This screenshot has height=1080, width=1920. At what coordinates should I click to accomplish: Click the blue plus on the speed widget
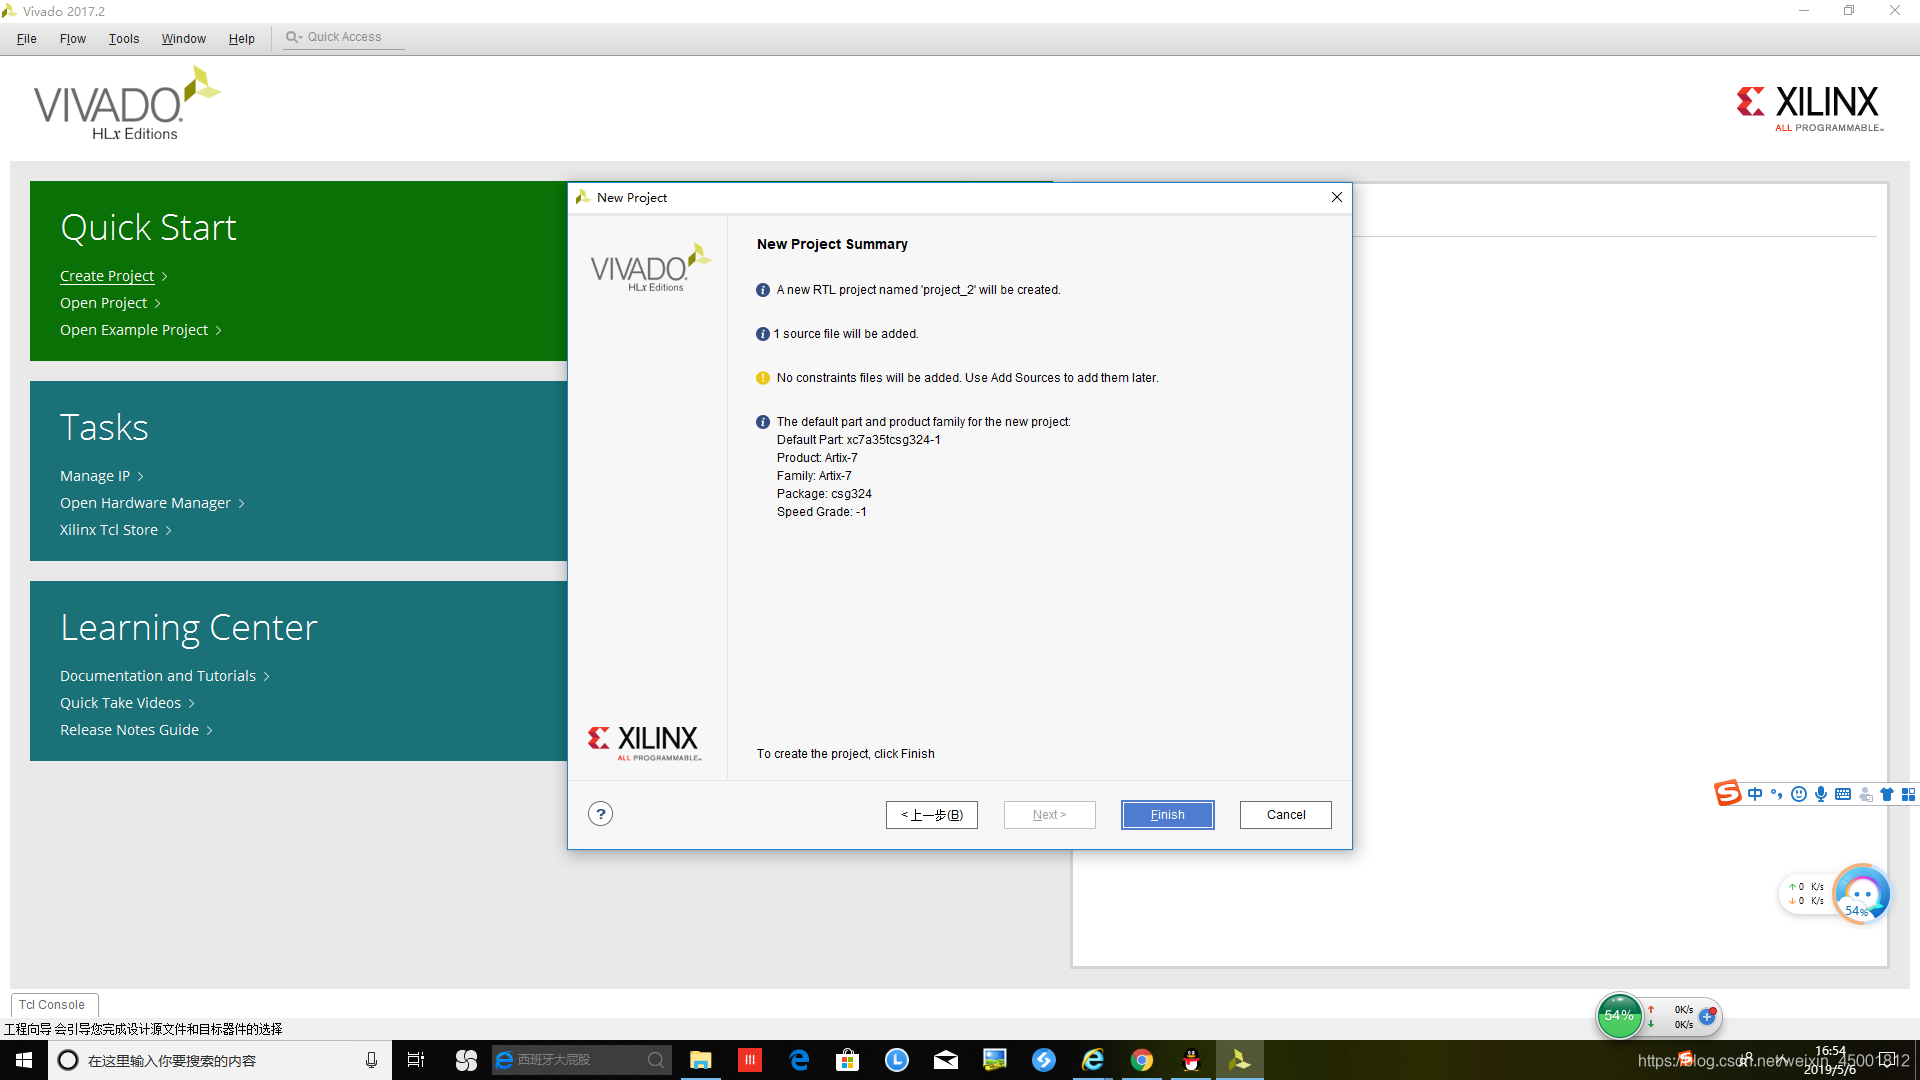1707,1016
